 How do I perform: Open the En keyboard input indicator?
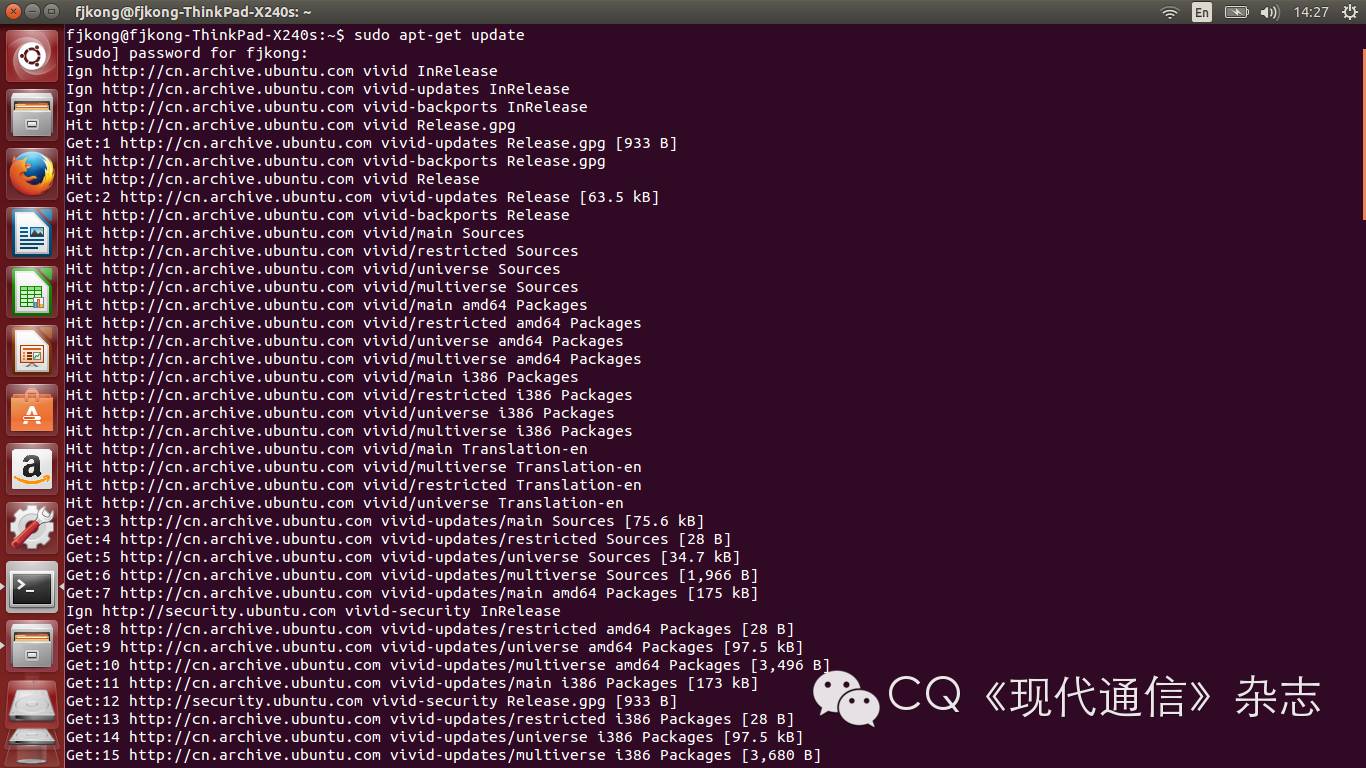click(1202, 12)
